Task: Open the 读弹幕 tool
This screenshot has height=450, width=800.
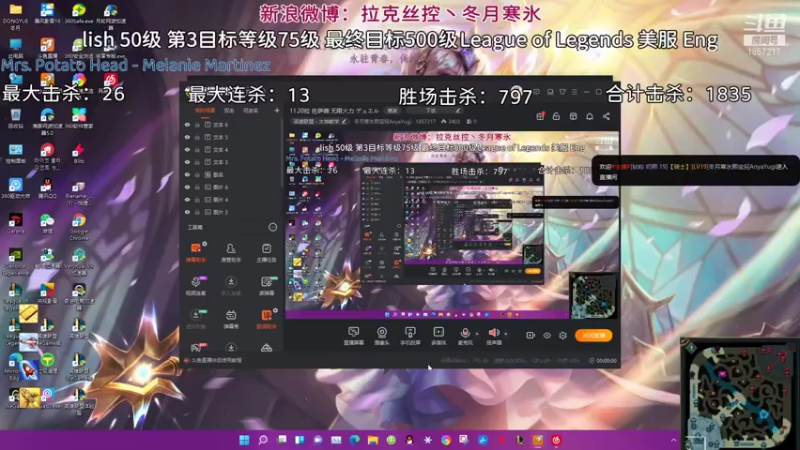Action: point(266,286)
